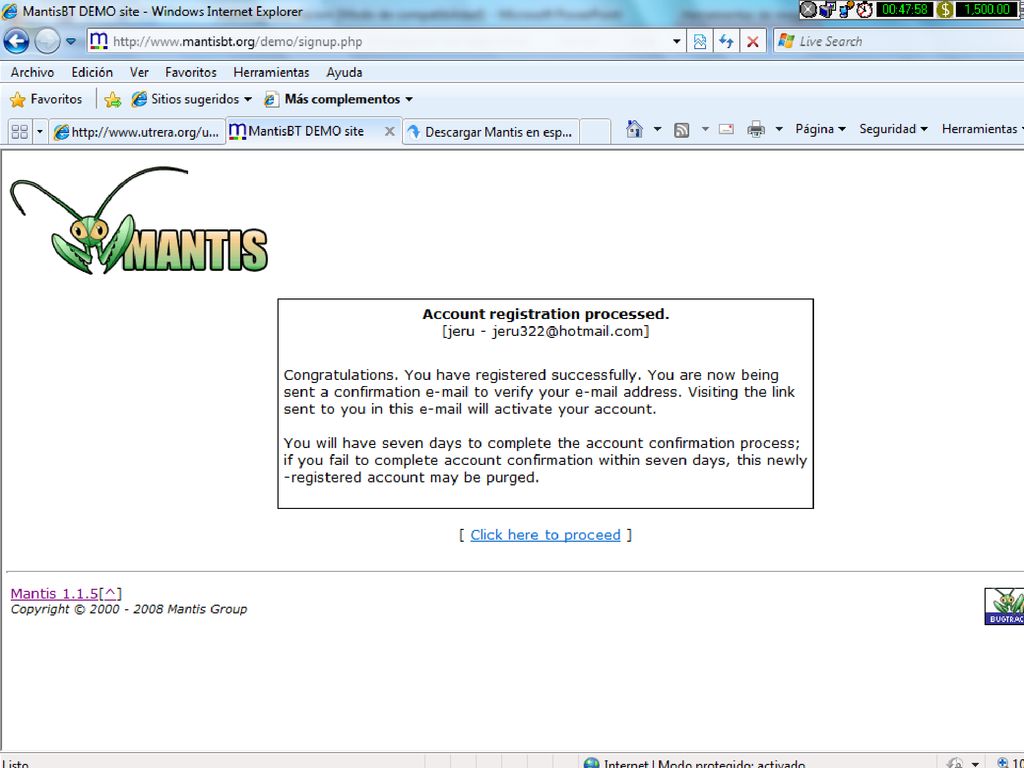Click the Add to favorites bar star icon
1024x768 pixels.
[x=112, y=99]
